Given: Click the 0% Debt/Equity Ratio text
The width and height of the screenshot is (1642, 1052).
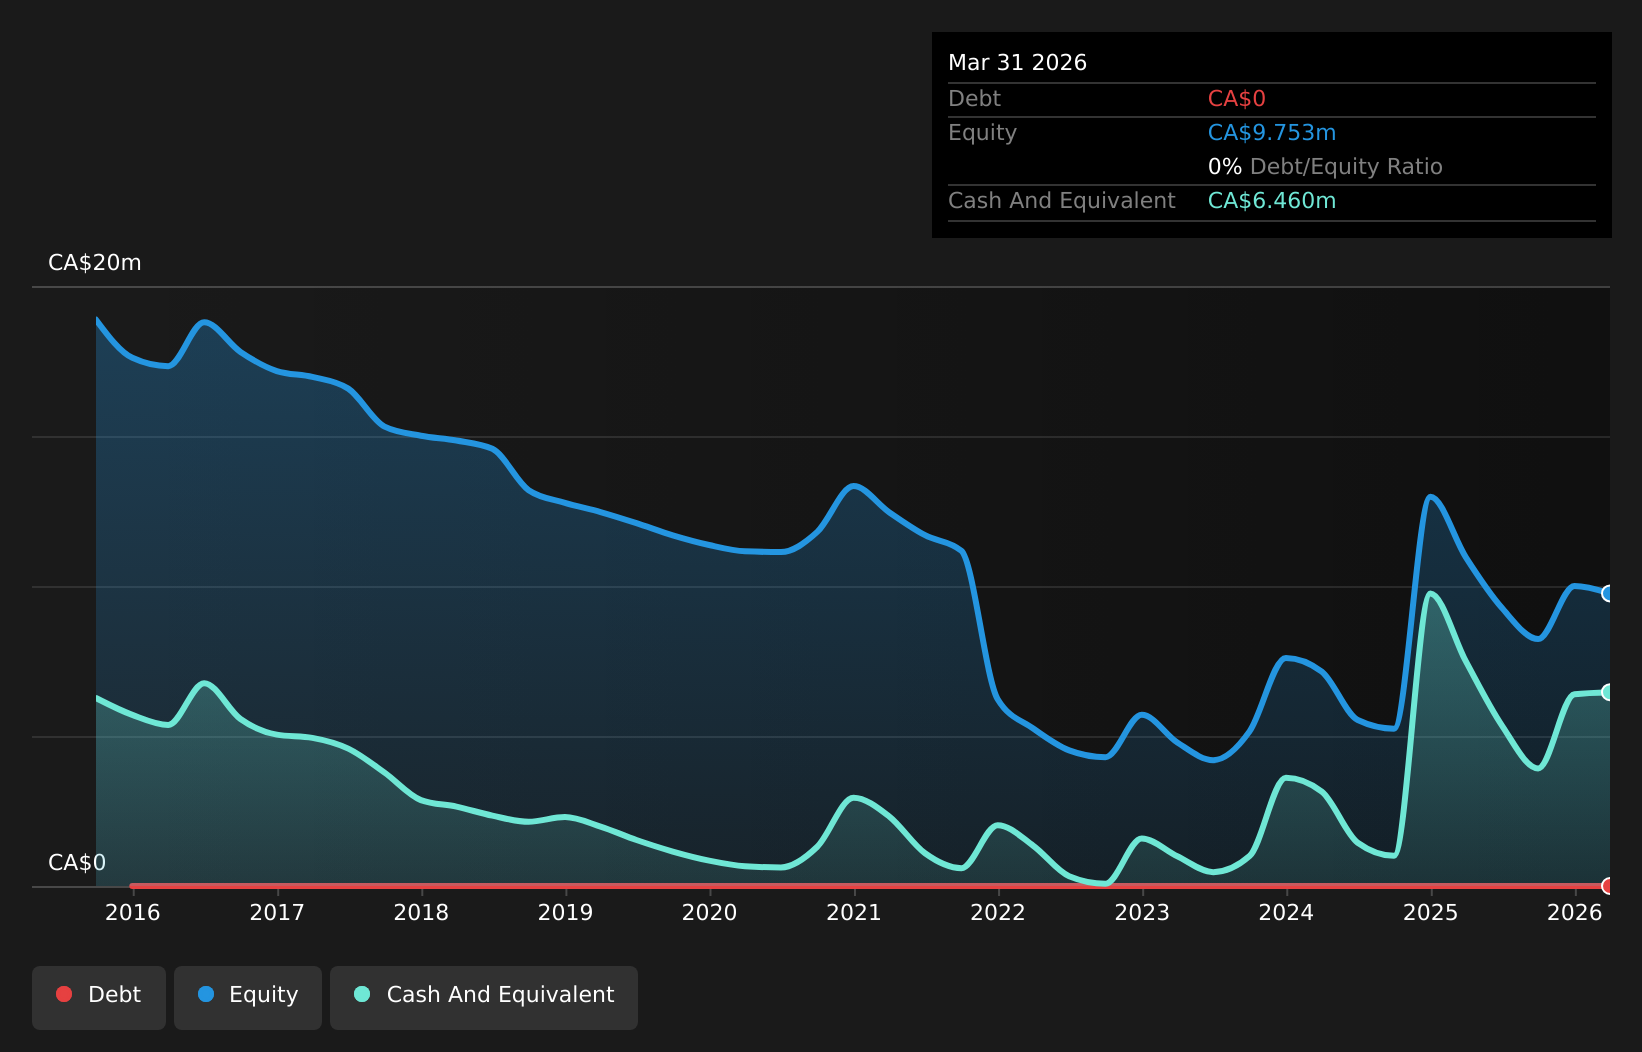Looking at the screenshot, I should click(x=1325, y=167).
